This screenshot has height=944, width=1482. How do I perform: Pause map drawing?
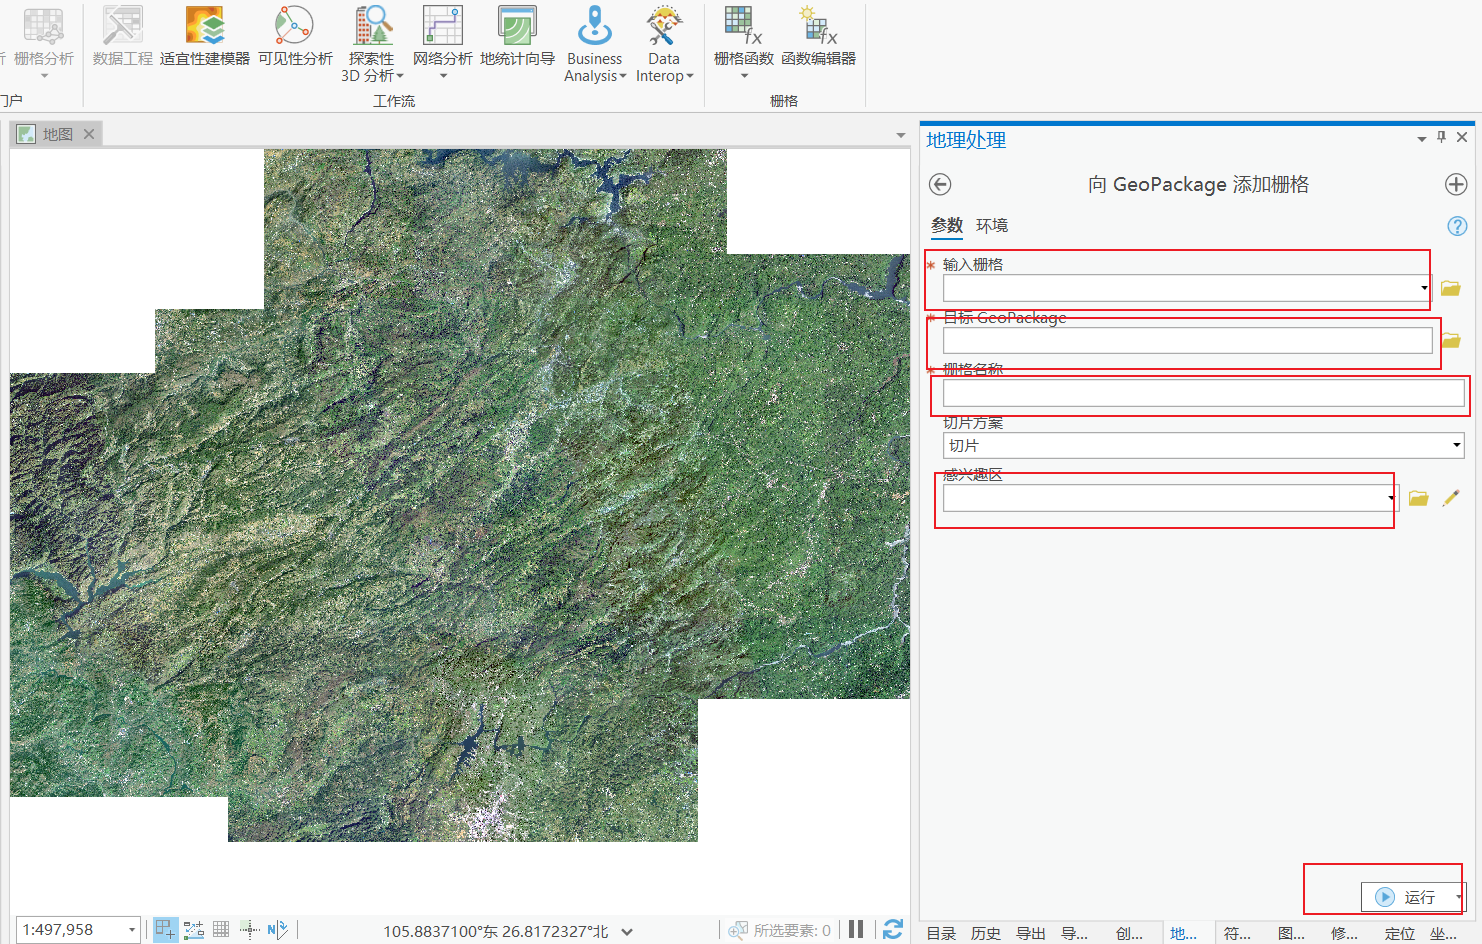point(856,929)
